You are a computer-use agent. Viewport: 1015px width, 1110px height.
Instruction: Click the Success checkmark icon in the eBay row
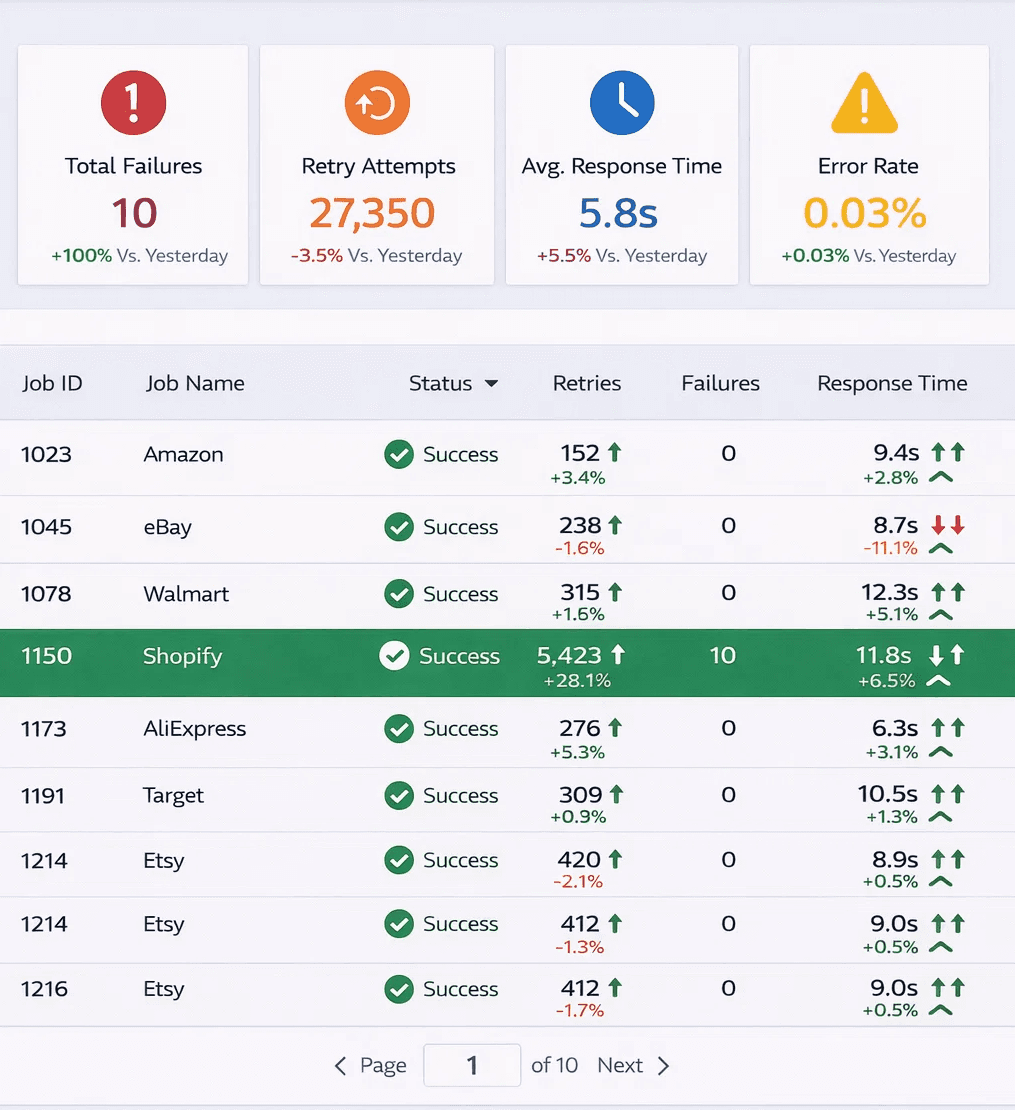(x=399, y=527)
